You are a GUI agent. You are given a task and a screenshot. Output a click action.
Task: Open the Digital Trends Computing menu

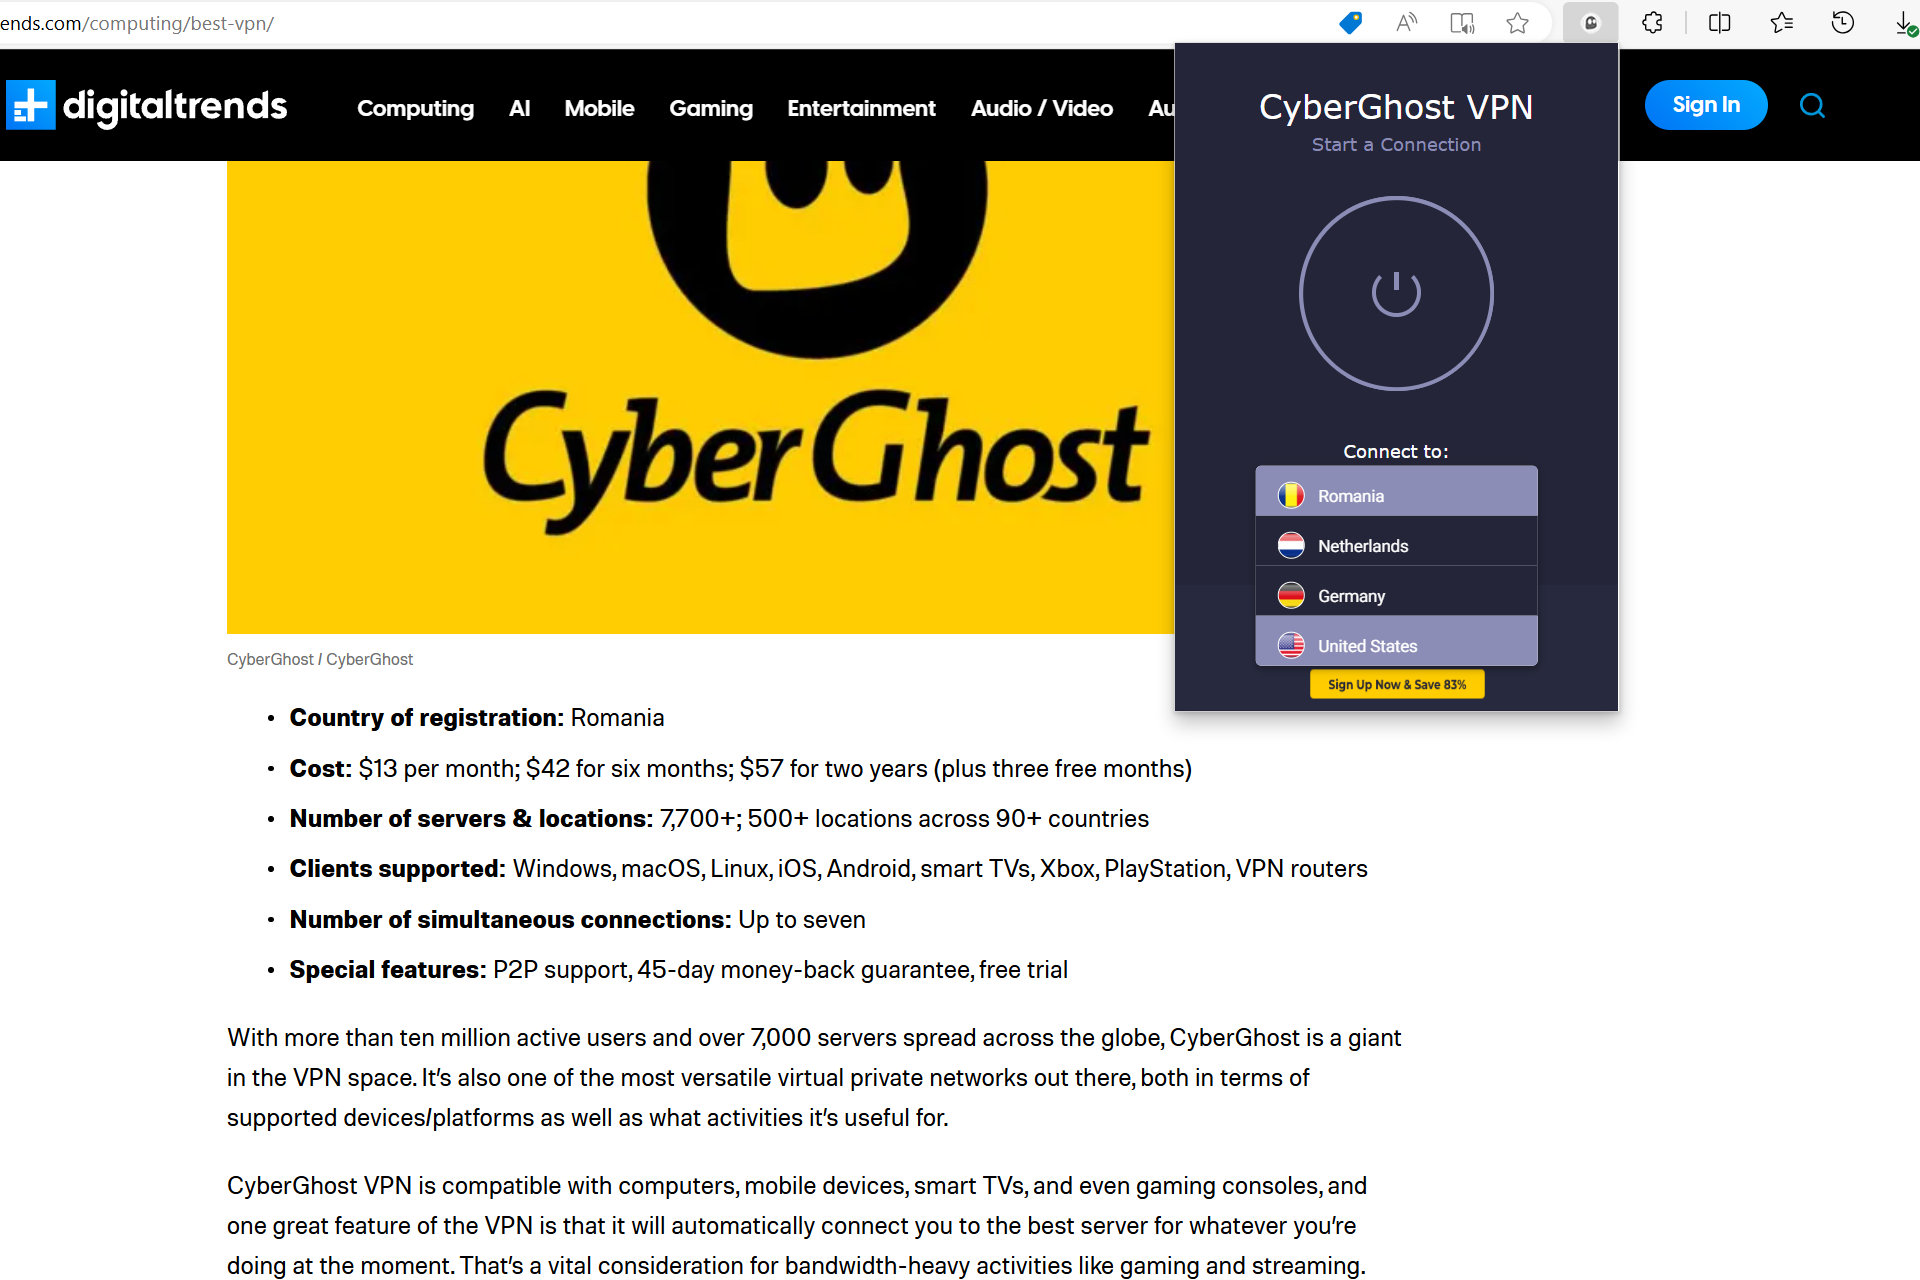416,109
